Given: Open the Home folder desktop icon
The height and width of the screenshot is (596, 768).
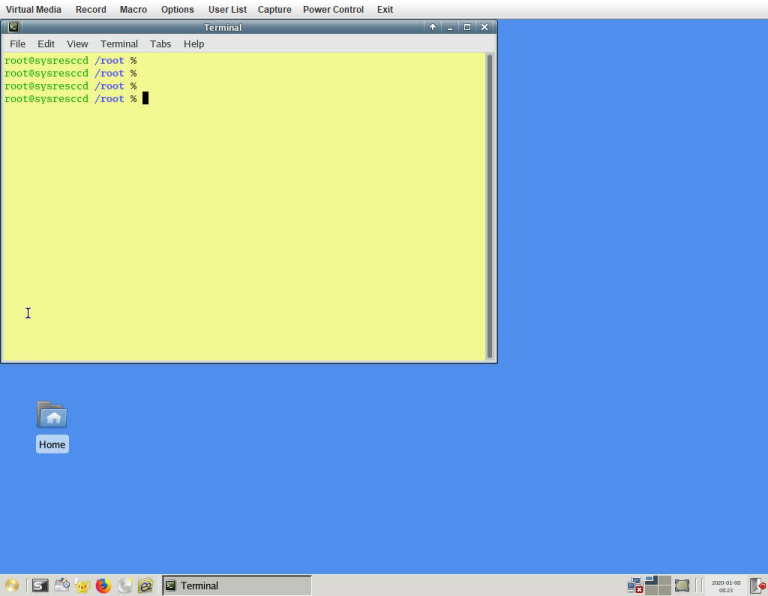Looking at the screenshot, I should coord(52,415).
